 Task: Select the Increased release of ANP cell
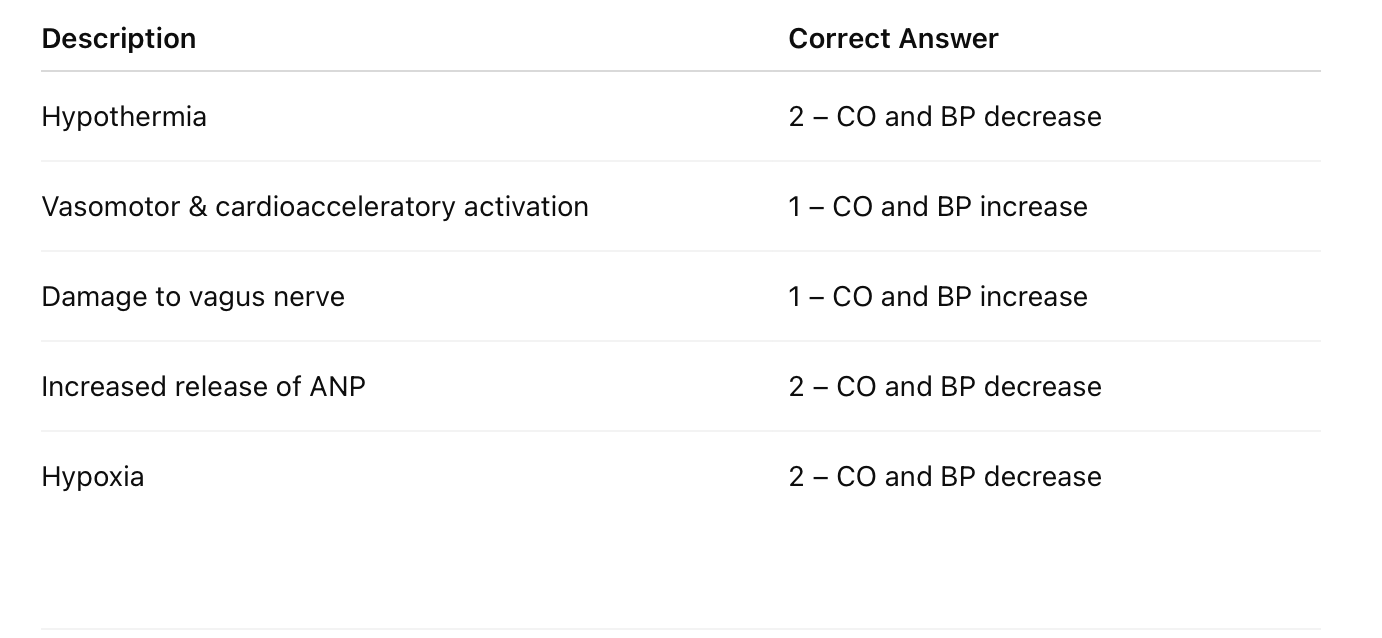coord(203,387)
